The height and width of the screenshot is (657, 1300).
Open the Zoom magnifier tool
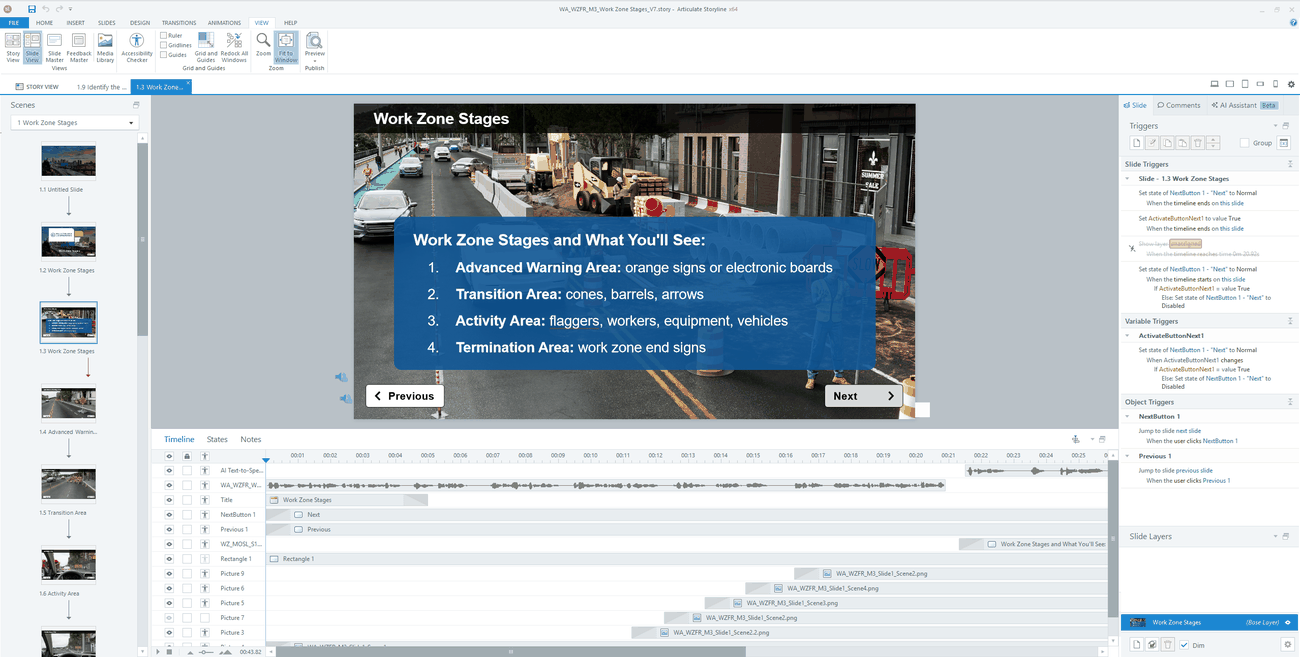pyautogui.click(x=263, y=45)
